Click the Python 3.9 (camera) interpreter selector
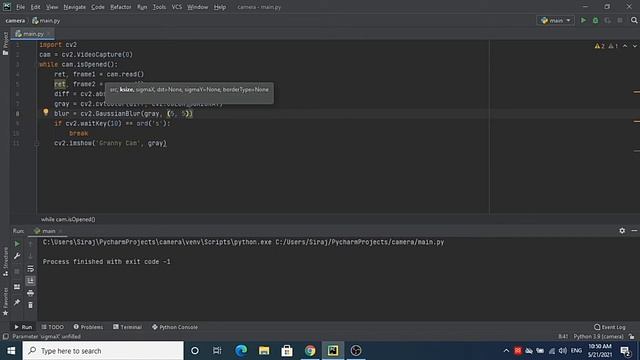 click(598, 336)
